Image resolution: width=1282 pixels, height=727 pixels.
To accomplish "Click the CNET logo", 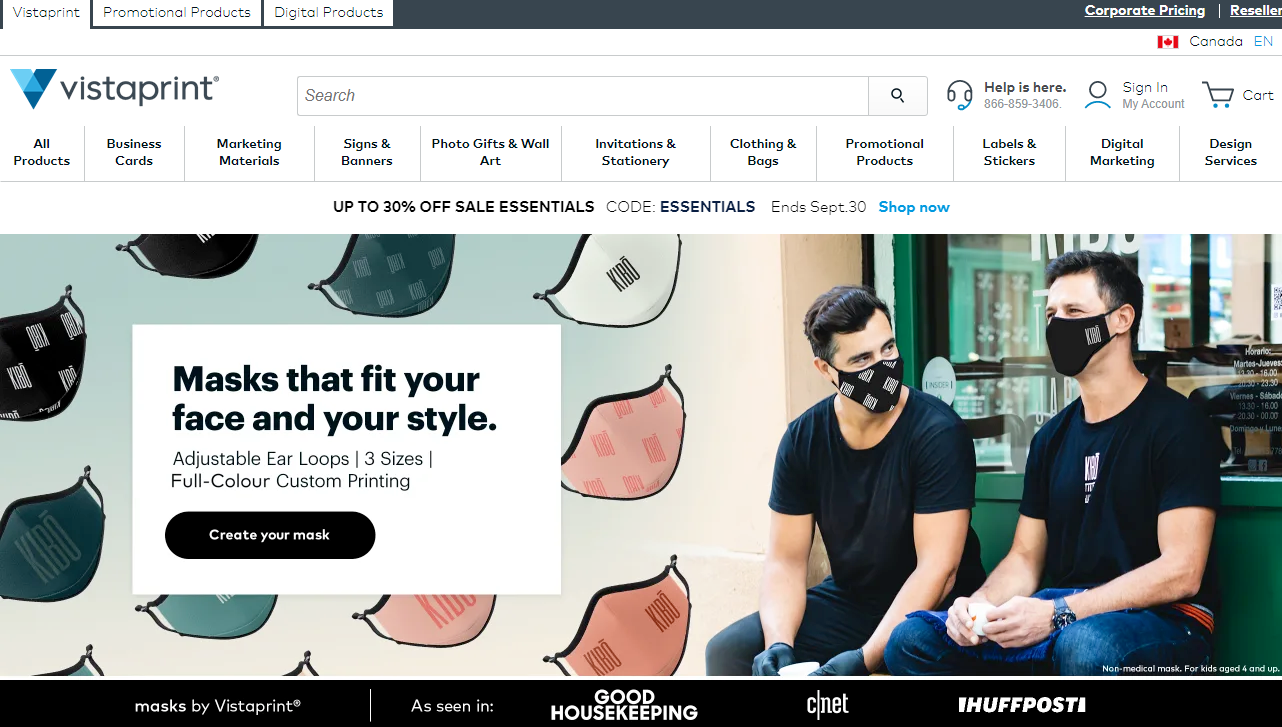I will (x=827, y=705).
